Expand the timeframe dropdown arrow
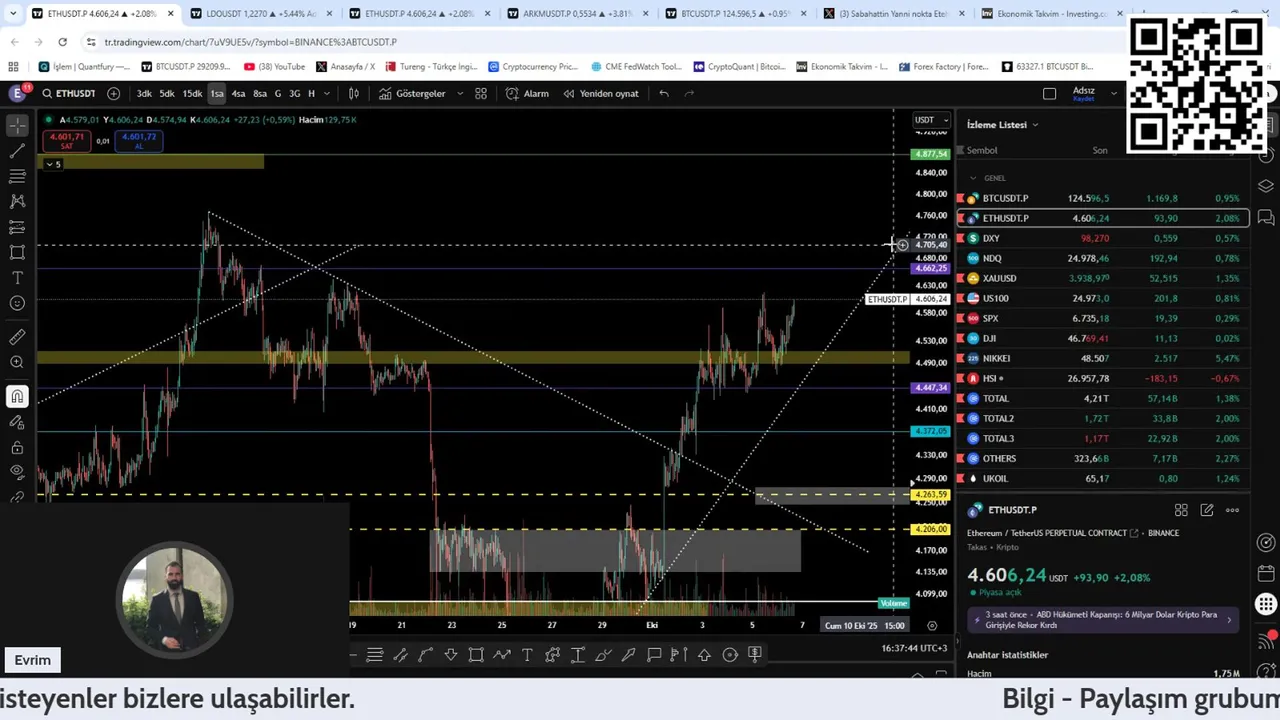This screenshot has width=1280, height=720. (x=327, y=93)
